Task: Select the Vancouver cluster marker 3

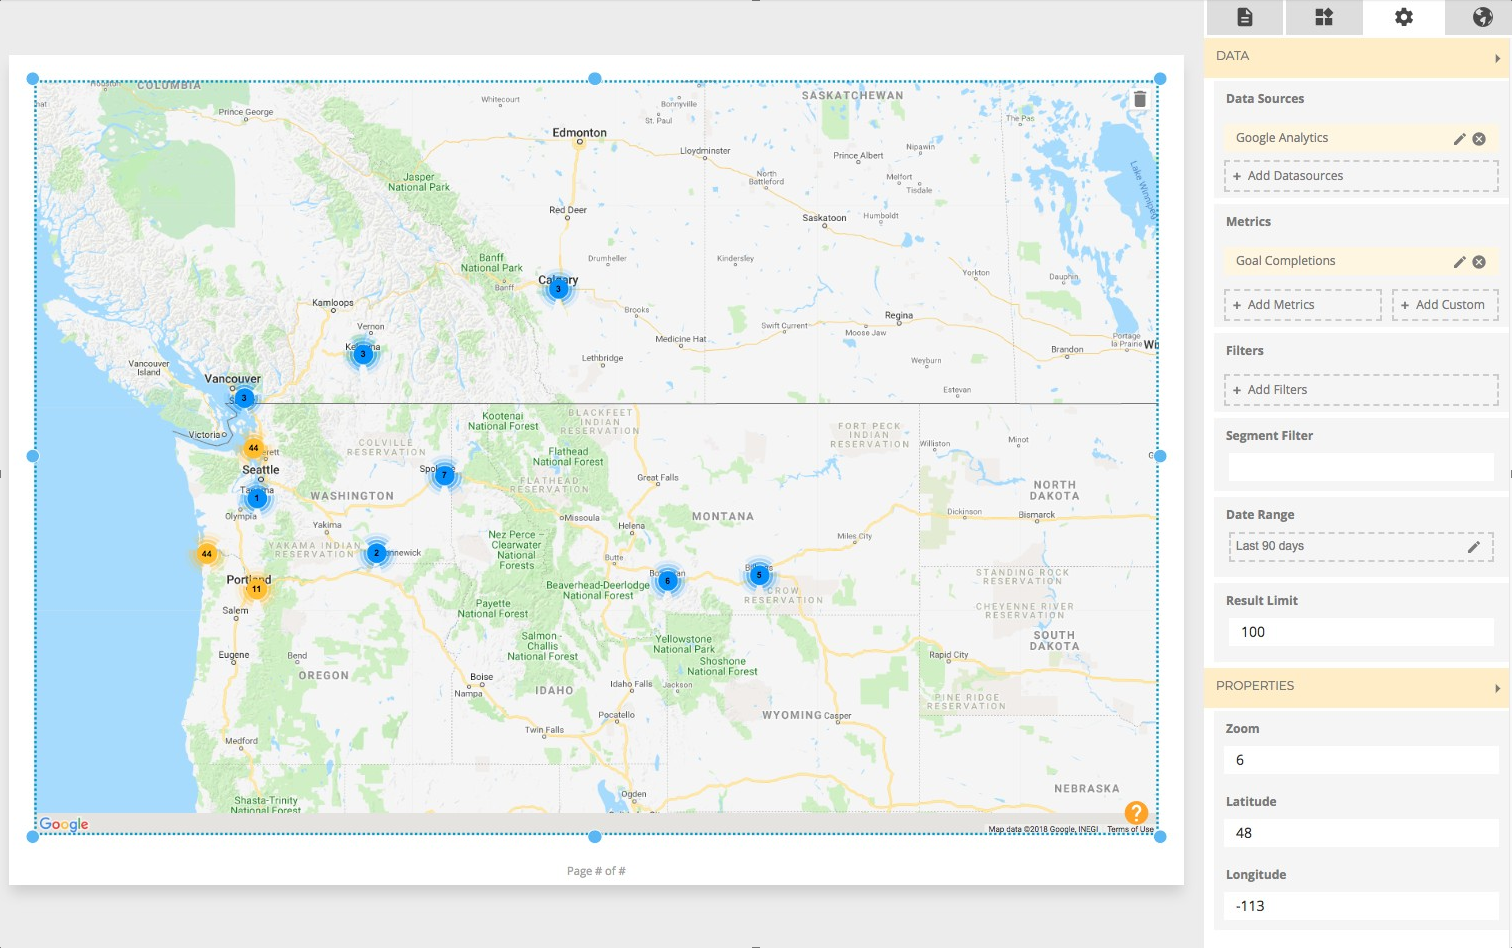Action: click(243, 398)
